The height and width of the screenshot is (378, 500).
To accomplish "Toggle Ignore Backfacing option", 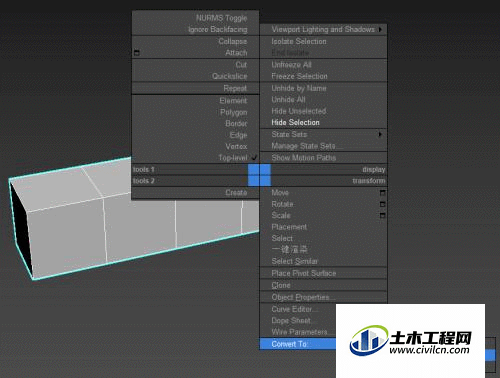I will [x=218, y=30].
